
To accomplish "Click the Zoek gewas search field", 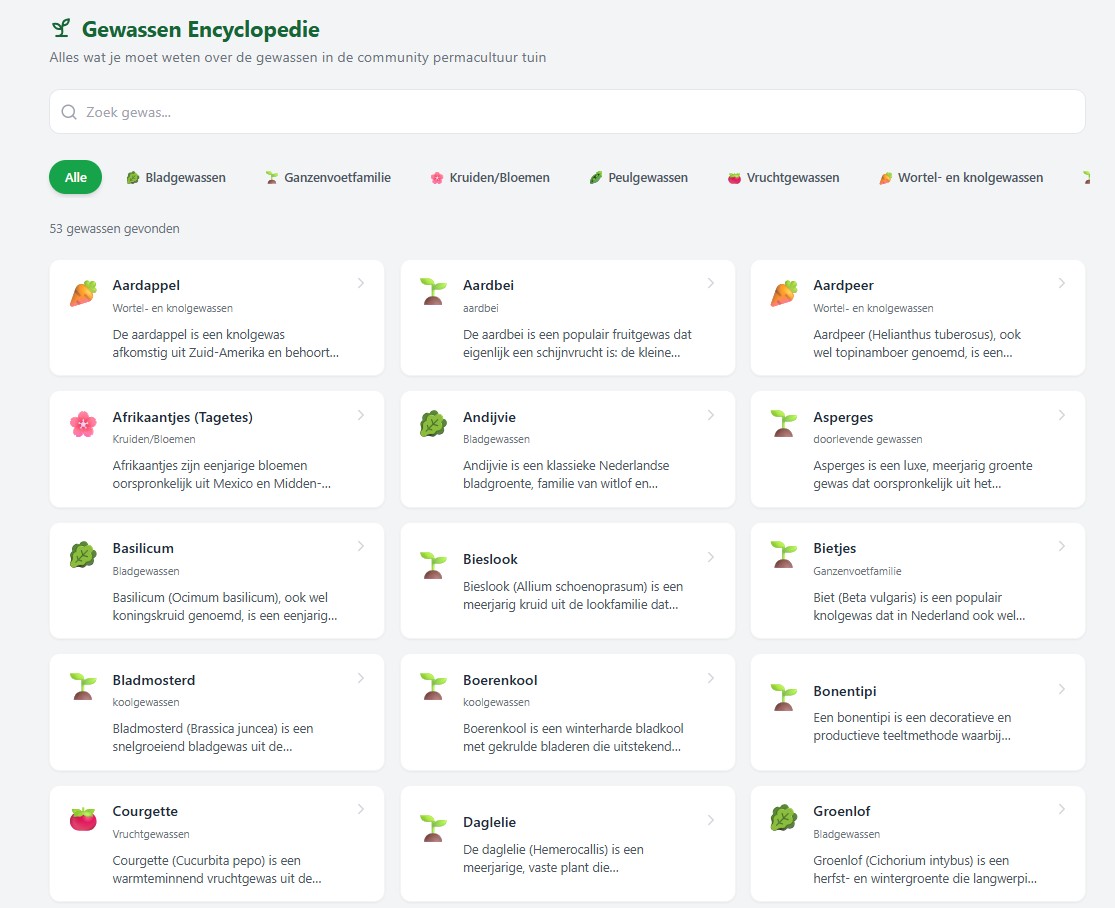I will tap(400, 112).
